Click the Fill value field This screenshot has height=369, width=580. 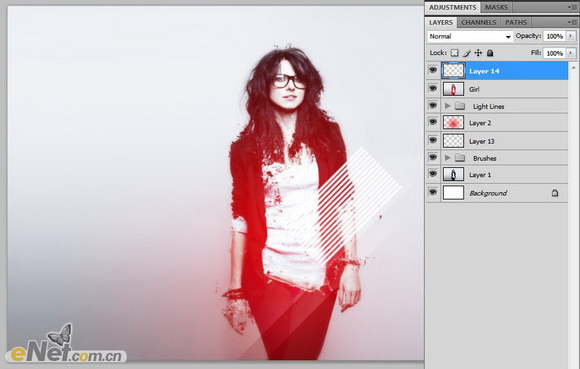coord(554,53)
